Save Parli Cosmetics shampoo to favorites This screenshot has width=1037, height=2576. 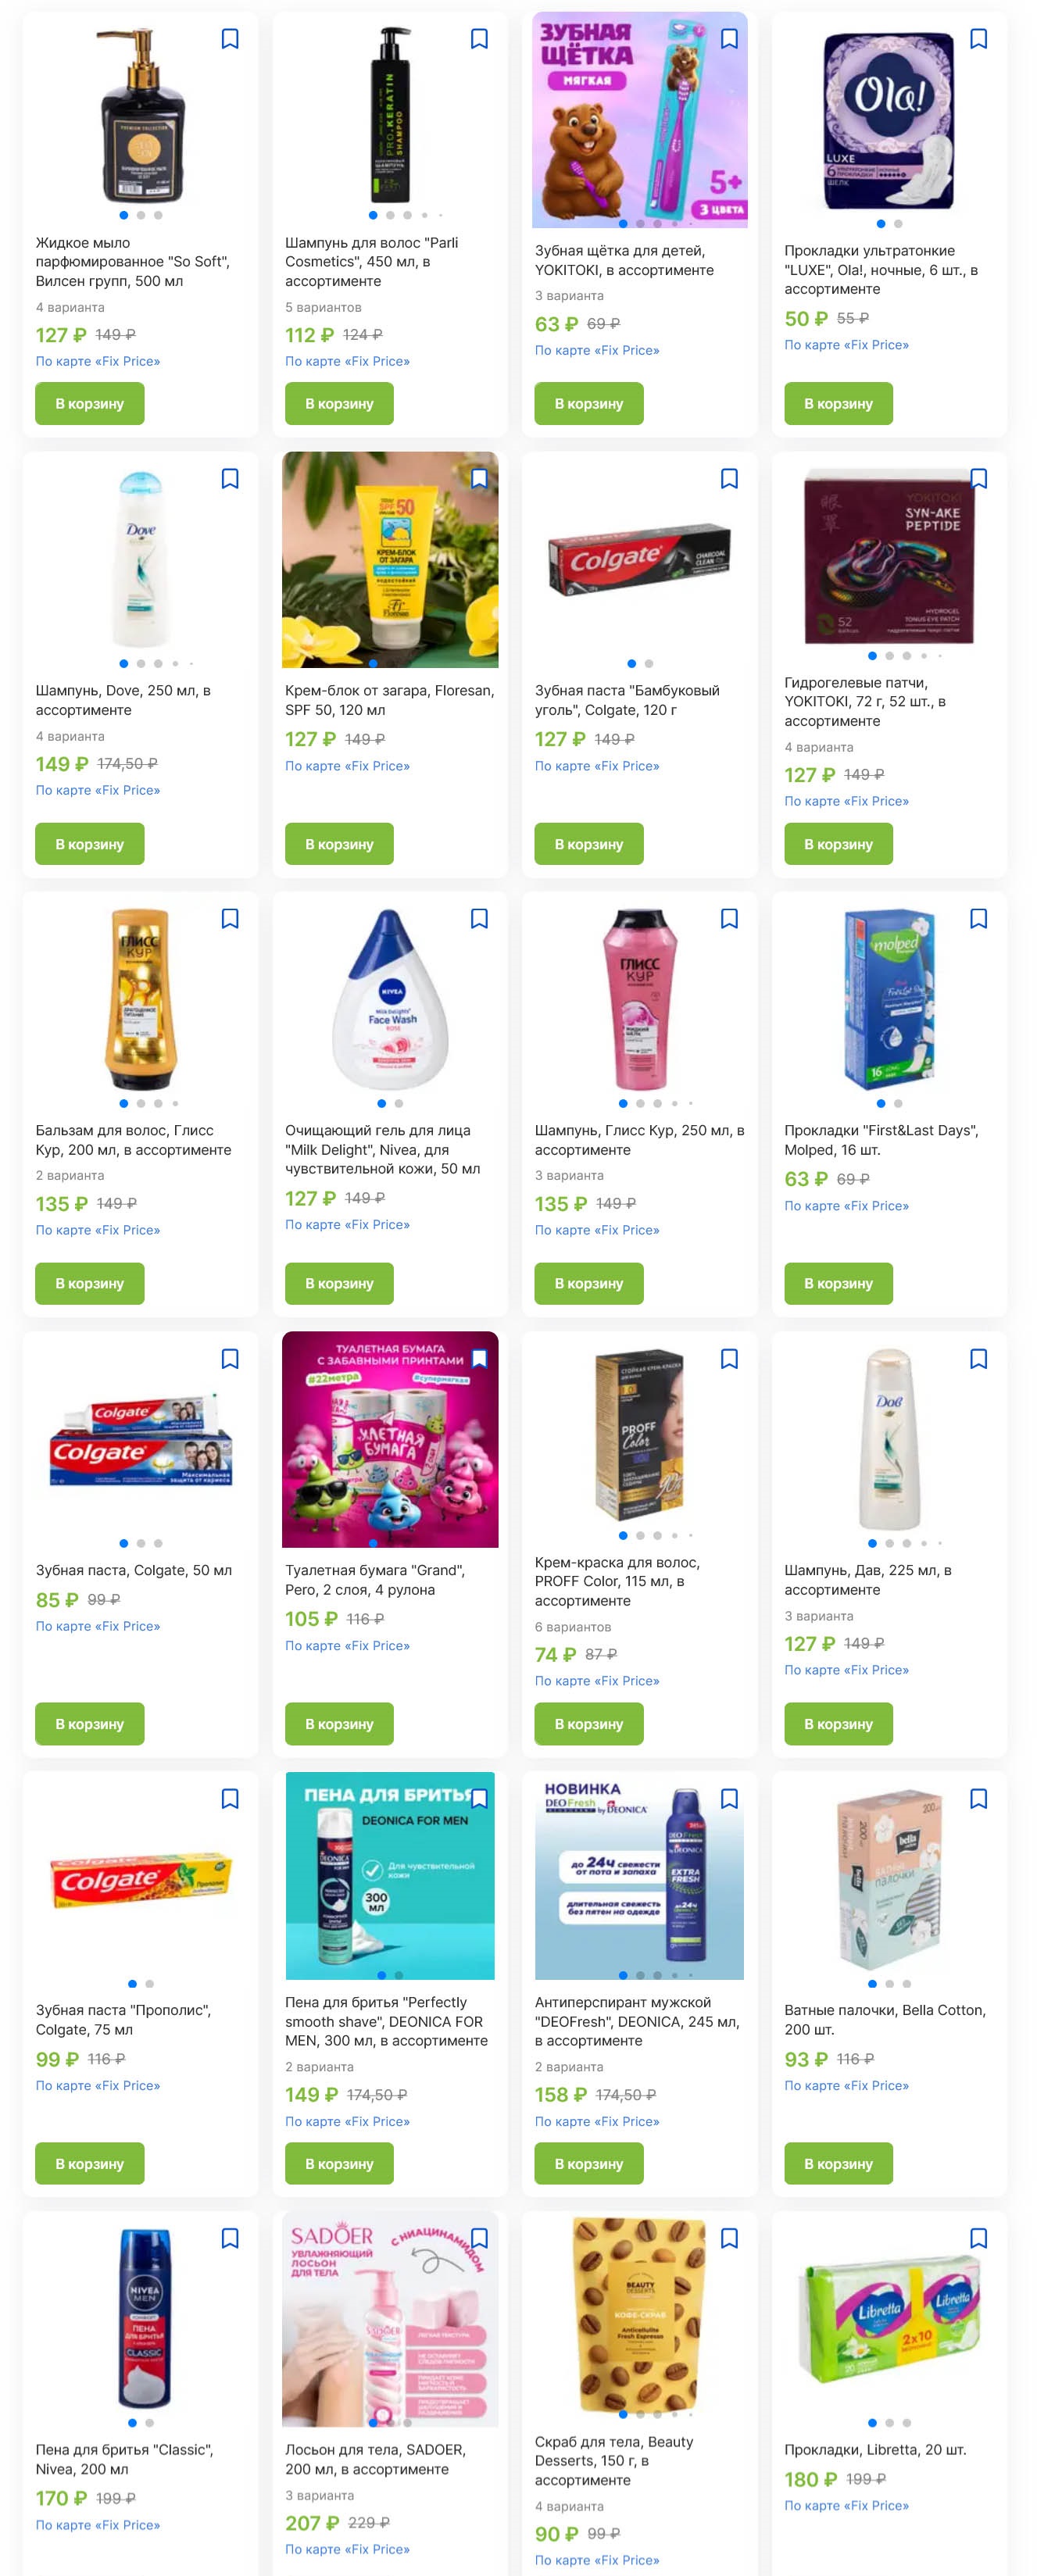pos(479,39)
